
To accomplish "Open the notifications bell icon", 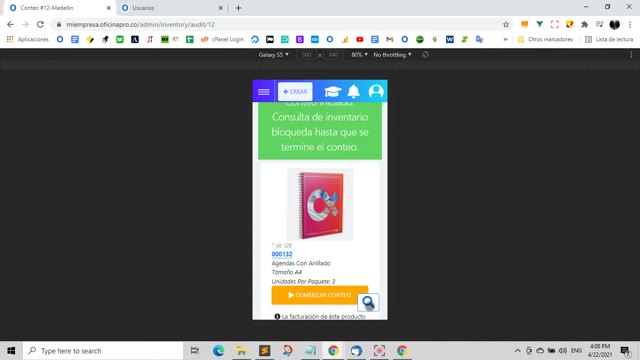I will pos(353,91).
